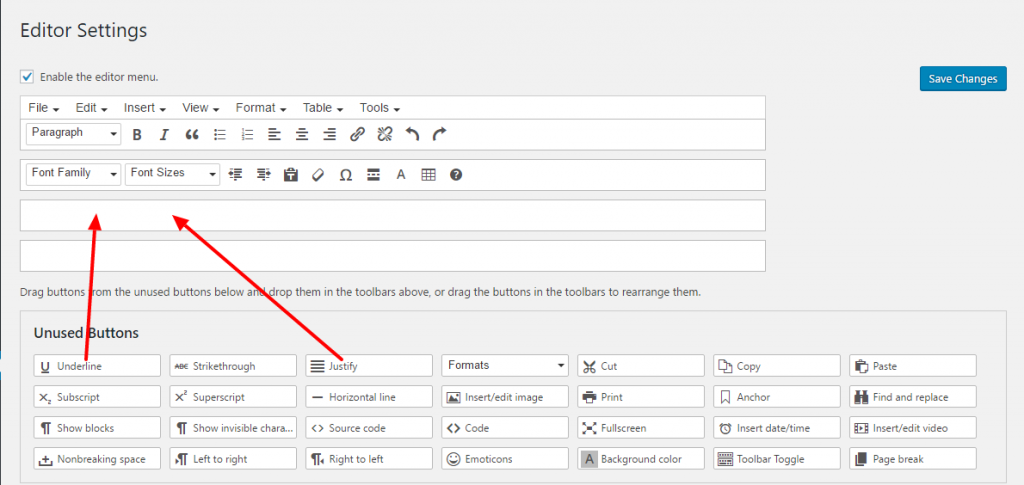Select the Align center icon
Viewport: 1024px width, 485px height.
click(302, 135)
